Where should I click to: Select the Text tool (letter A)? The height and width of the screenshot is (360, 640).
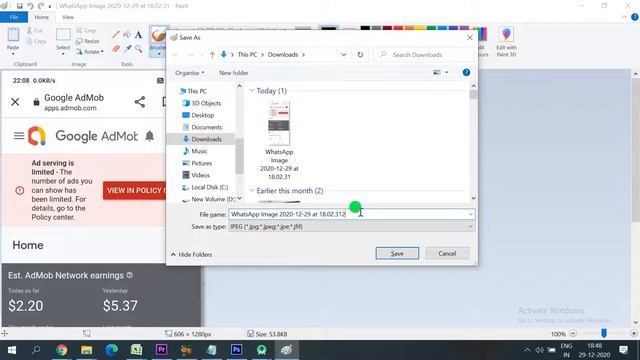(138, 35)
